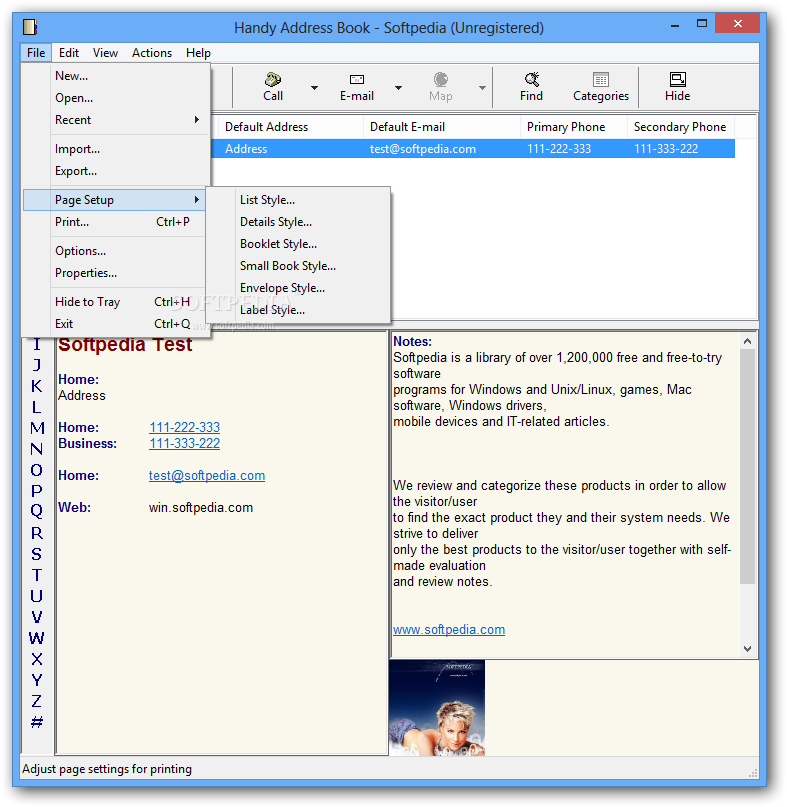Click the notes vertical scrollbar thumb
Image resolution: width=787 pixels, height=807 pixels.
pyautogui.click(x=747, y=466)
